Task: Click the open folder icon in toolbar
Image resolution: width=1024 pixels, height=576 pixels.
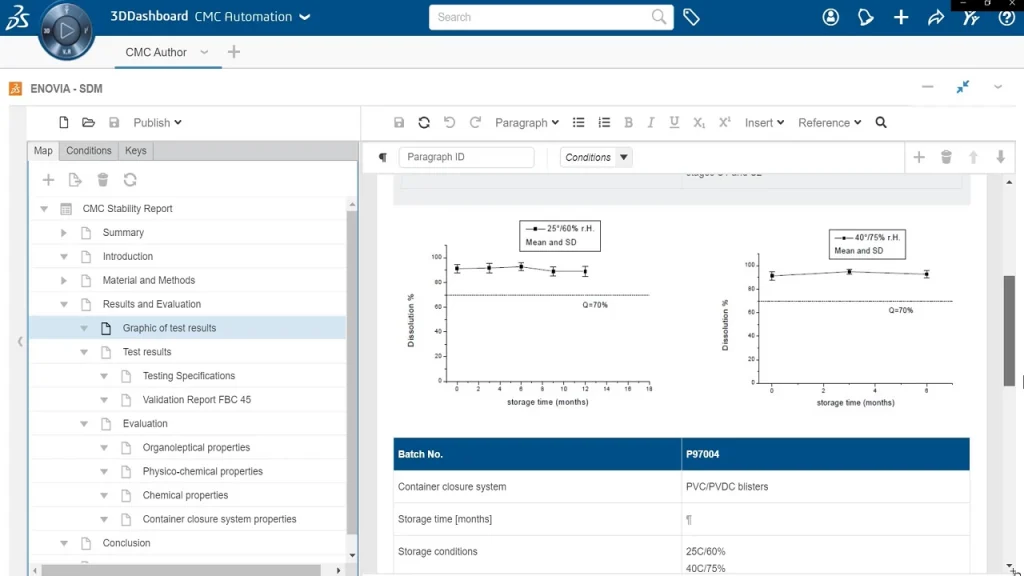Action: pos(89,123)
